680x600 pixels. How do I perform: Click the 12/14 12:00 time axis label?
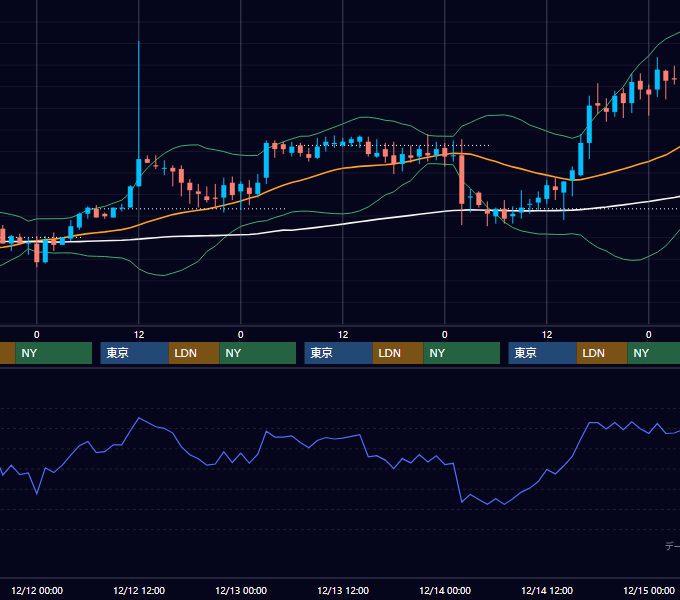pyautogui.click(x=547, y=590)
